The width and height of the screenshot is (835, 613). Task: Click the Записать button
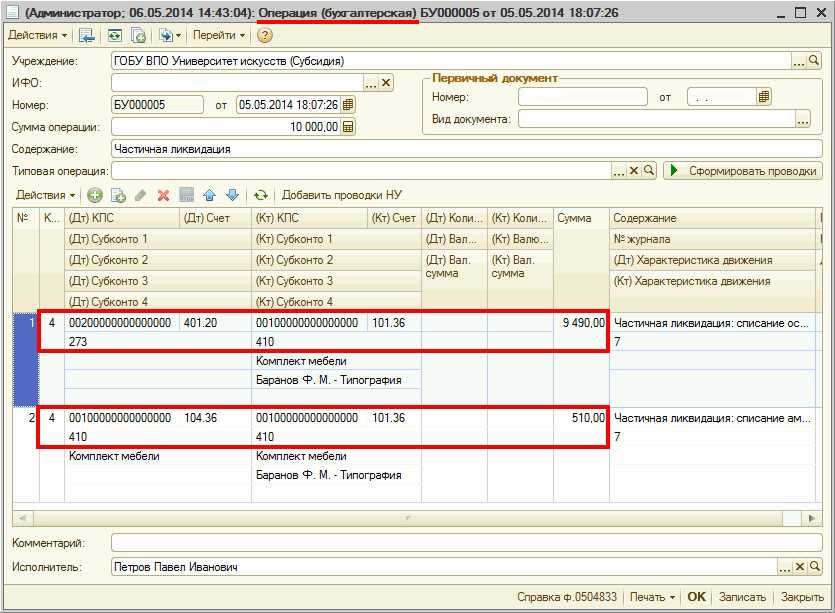pyautogui.click(x=742, y=598)
